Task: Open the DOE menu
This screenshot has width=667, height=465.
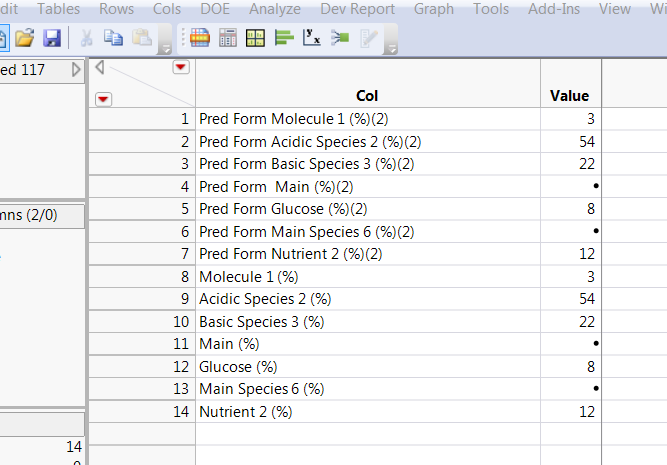Action: click(215, 9)
